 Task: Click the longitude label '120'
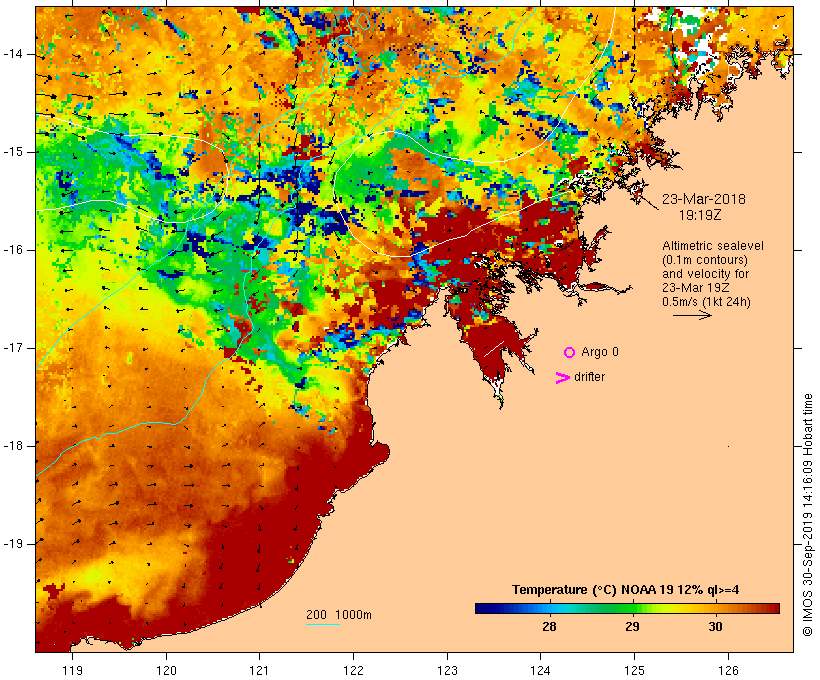(166, 670)
